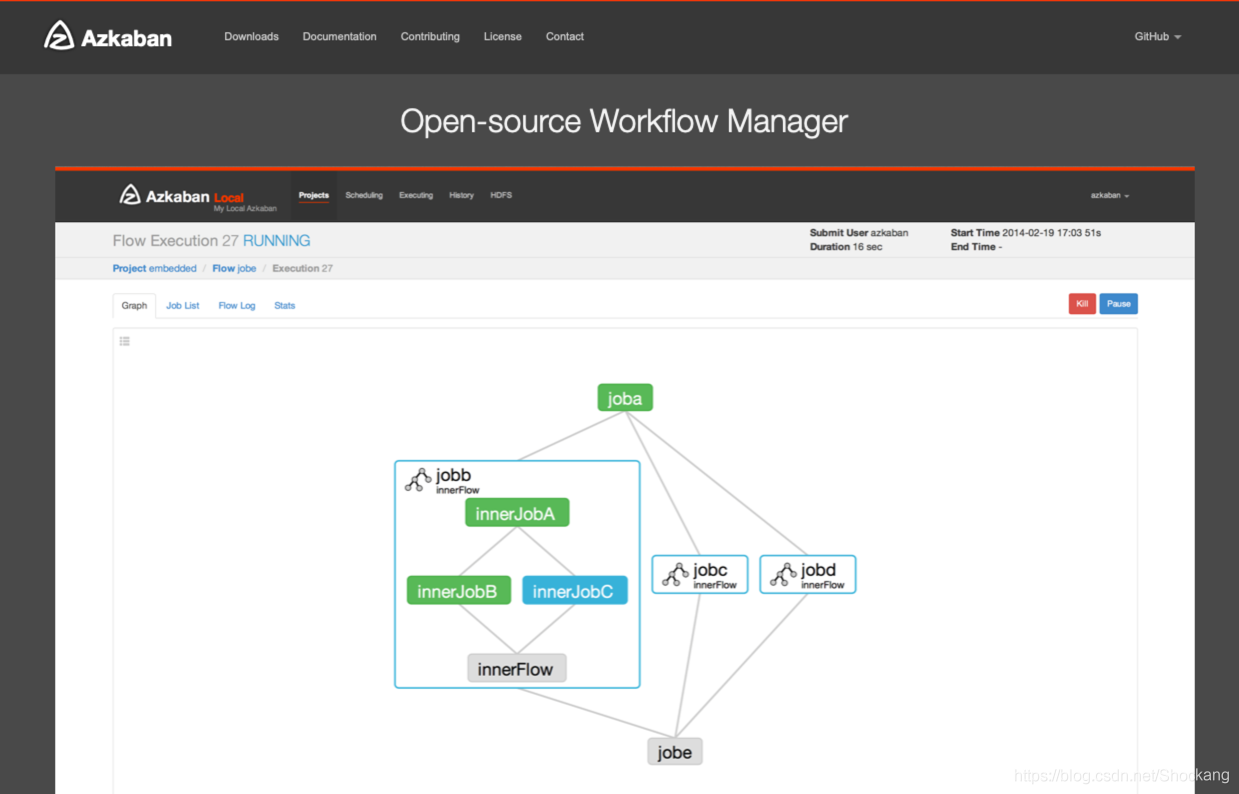Screen dimensions: 1239x794
Task: Open the HDFS browser section
Action: point(501,195)
